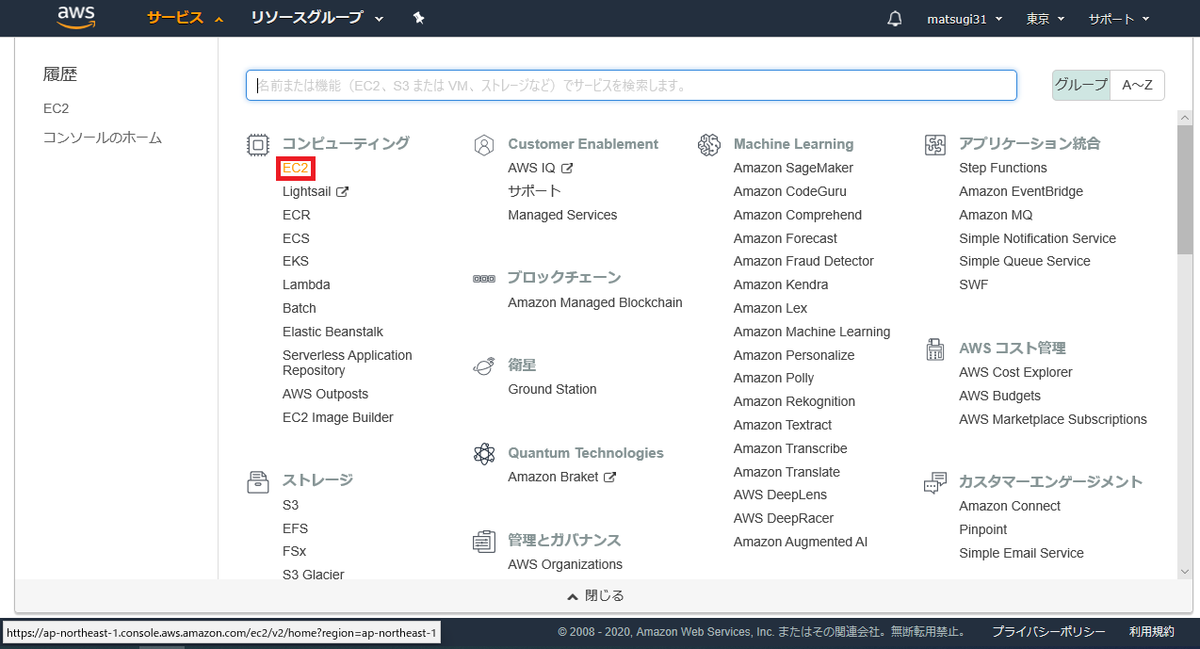Image resolution: width=1200 pixels, height=649 pixels.
Task: Open AWS Outposts service
Action: click(x=325, y=394)
